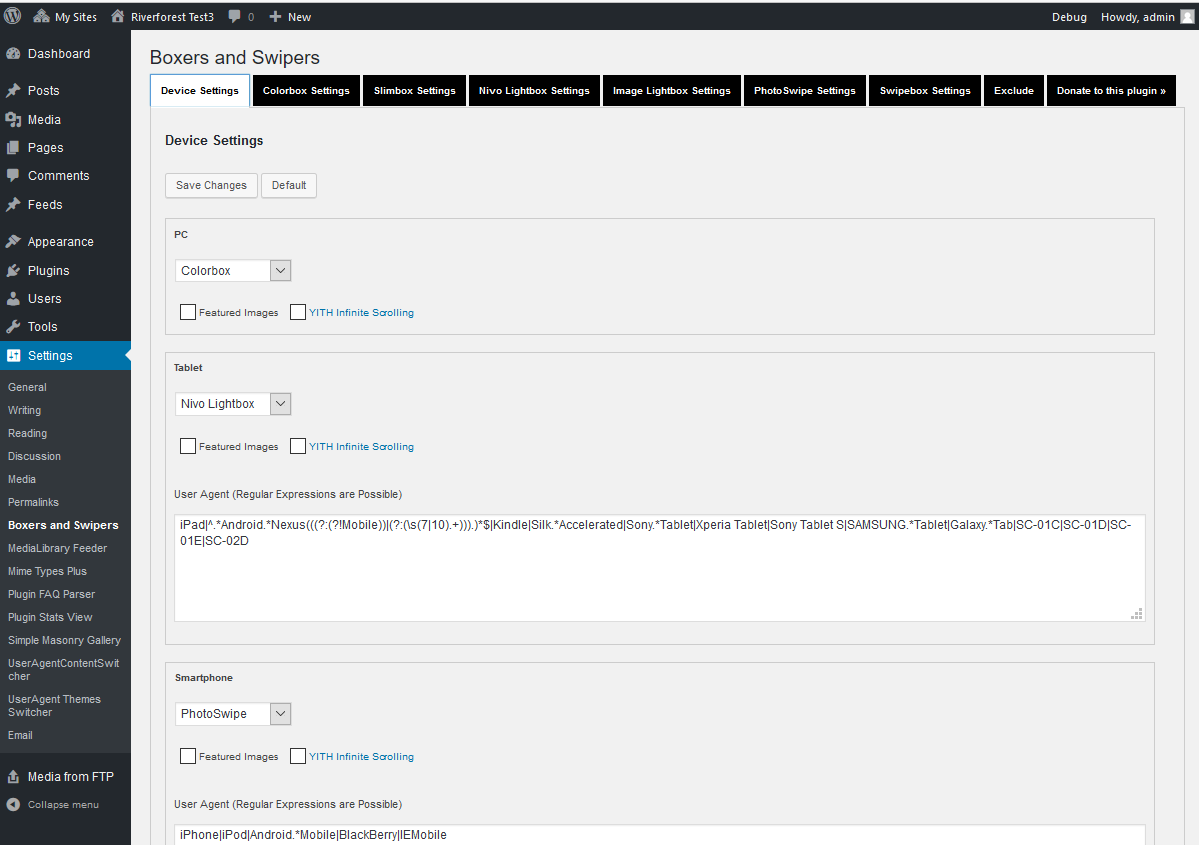Click the Settings sliders icon
1199x845 pixels.
point(13,356)
